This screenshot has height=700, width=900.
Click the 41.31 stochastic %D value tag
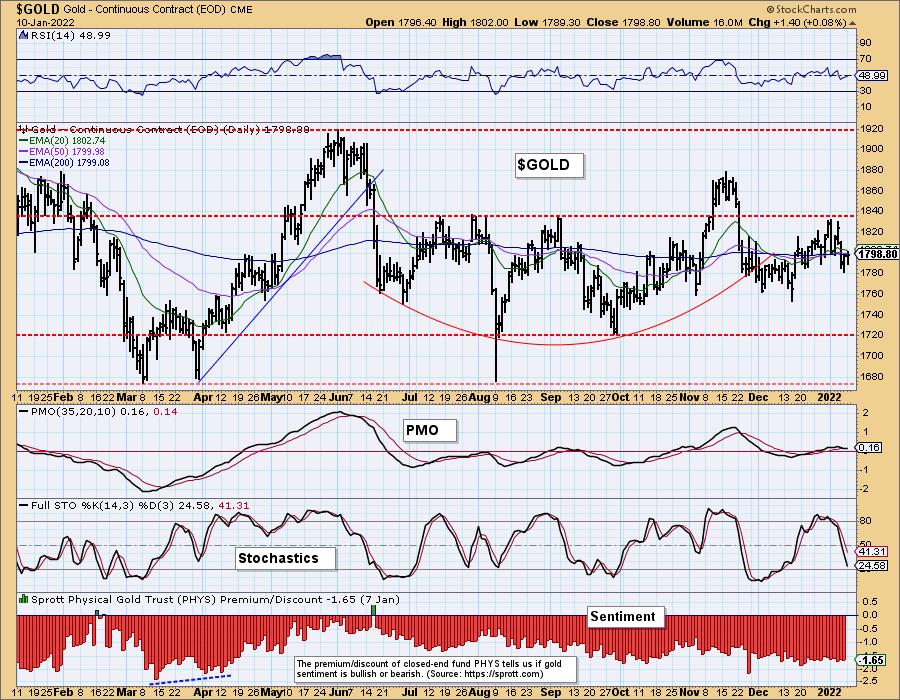pyautogui.click(x=872, y=552)
